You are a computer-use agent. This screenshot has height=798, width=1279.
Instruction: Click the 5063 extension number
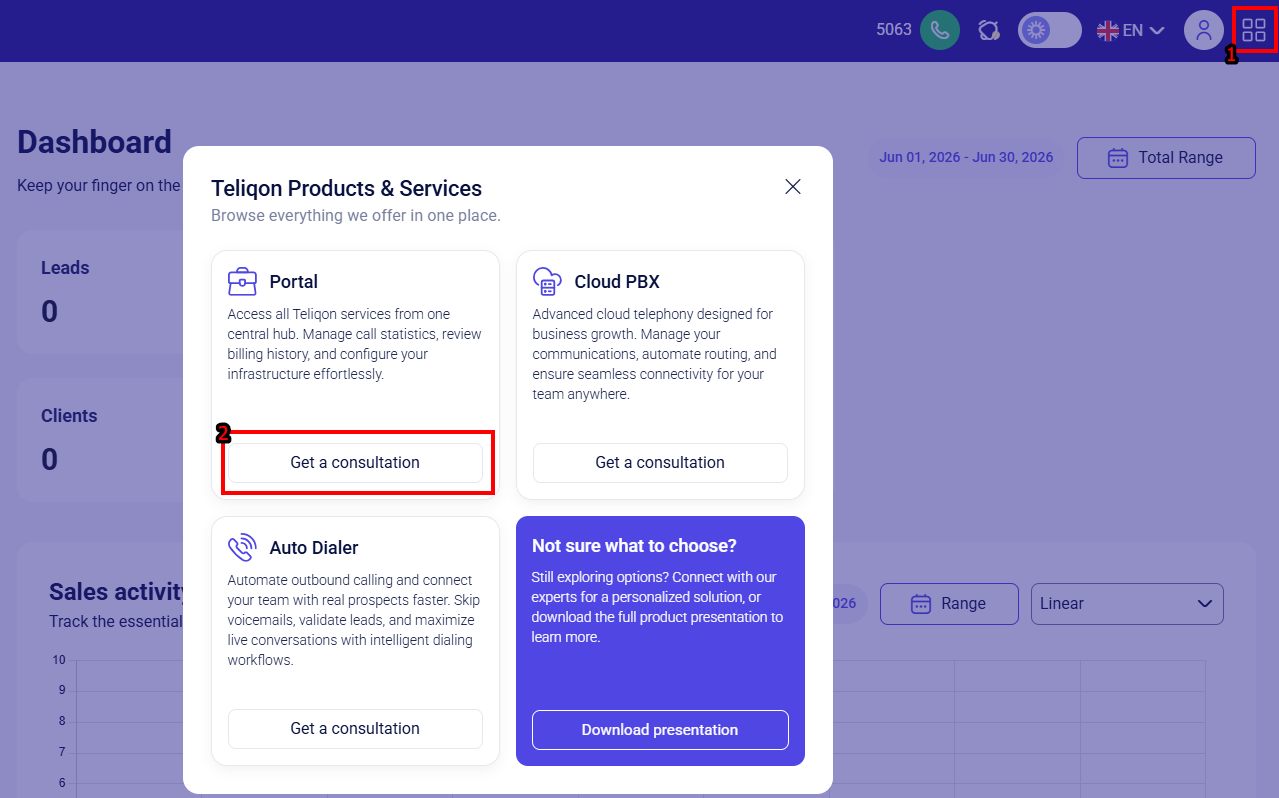tap(894, 30)
